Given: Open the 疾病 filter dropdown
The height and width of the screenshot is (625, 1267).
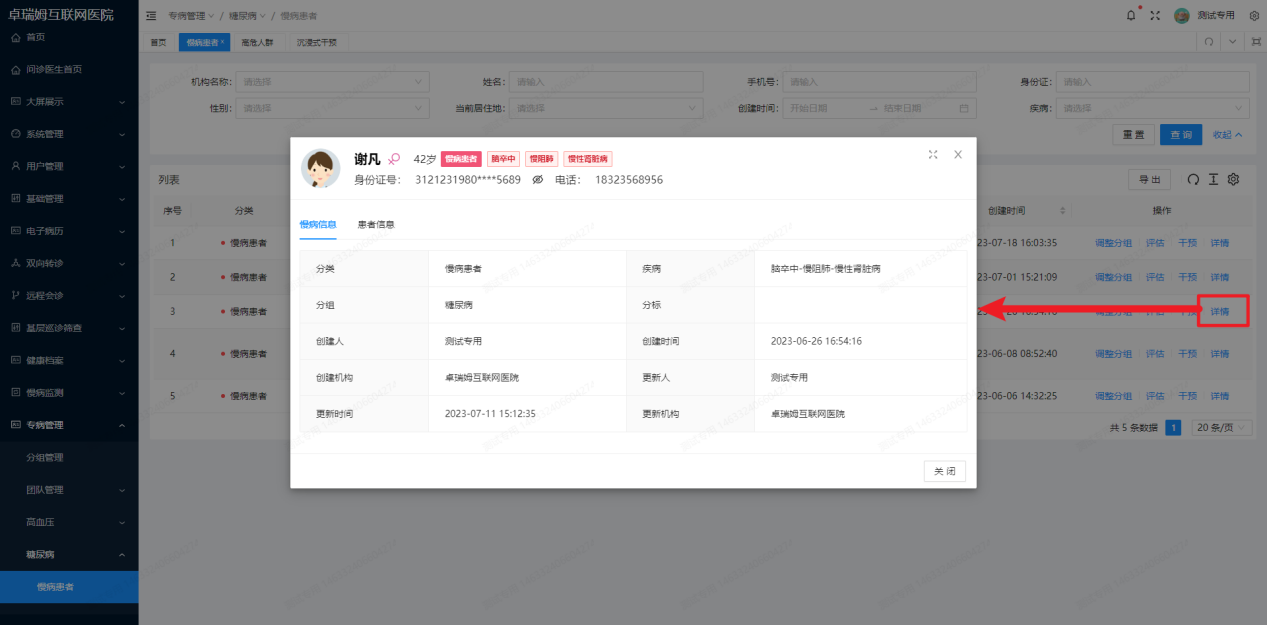Looking at the screenshot, I should tap(1152, 108).
